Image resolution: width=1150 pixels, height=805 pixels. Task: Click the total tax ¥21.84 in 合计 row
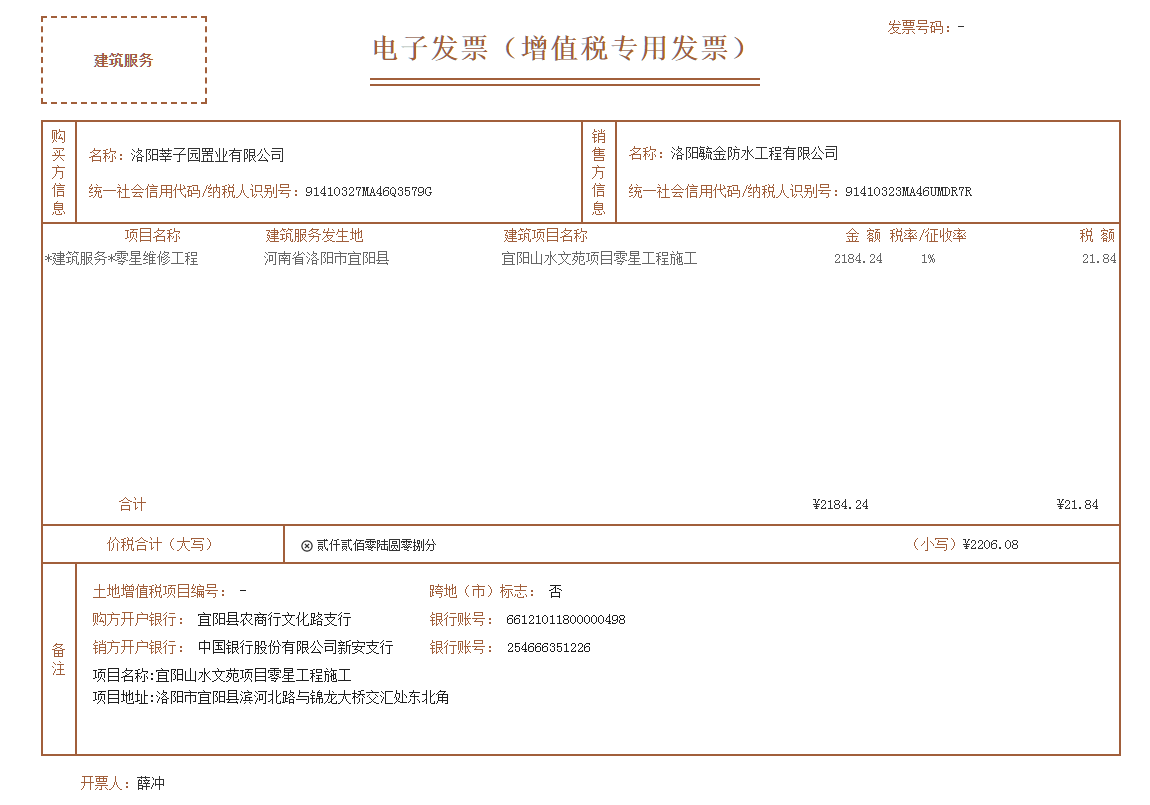1077,505
